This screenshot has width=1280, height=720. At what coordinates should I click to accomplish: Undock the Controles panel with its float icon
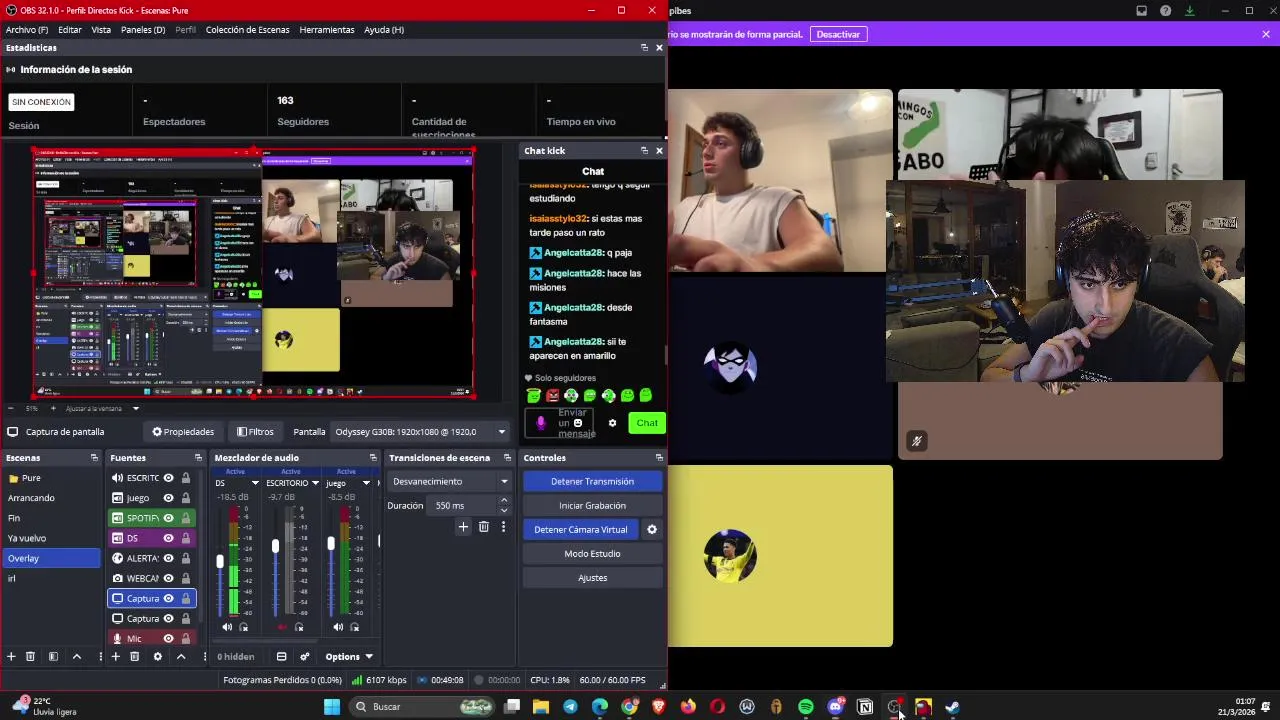click(x=659, y=457)
